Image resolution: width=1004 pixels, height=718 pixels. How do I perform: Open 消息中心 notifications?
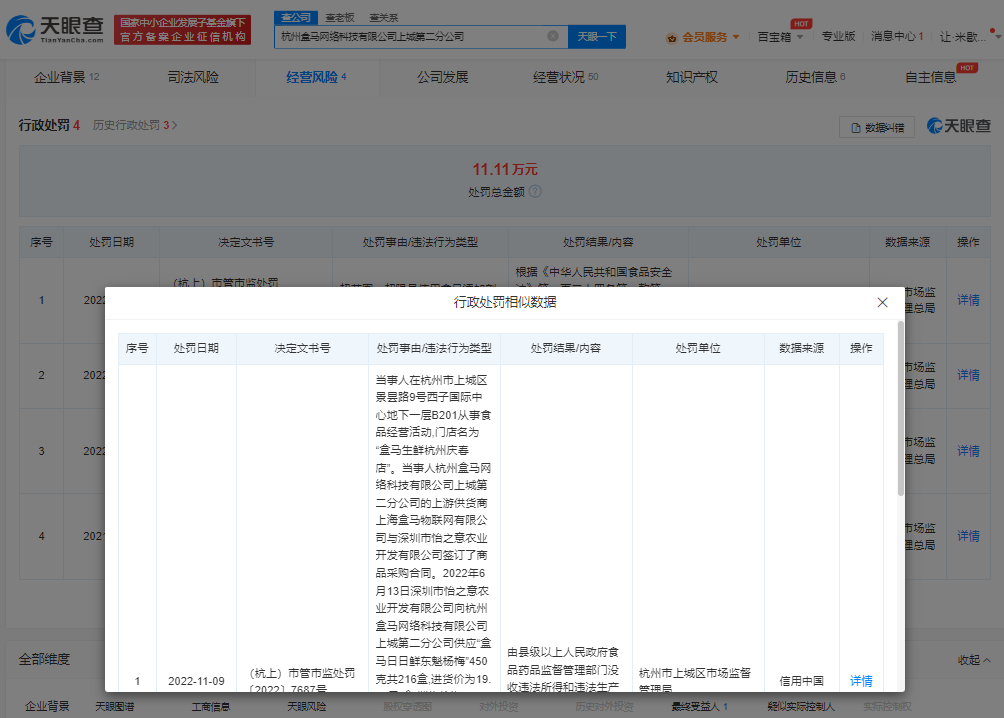tap(897, 37)
